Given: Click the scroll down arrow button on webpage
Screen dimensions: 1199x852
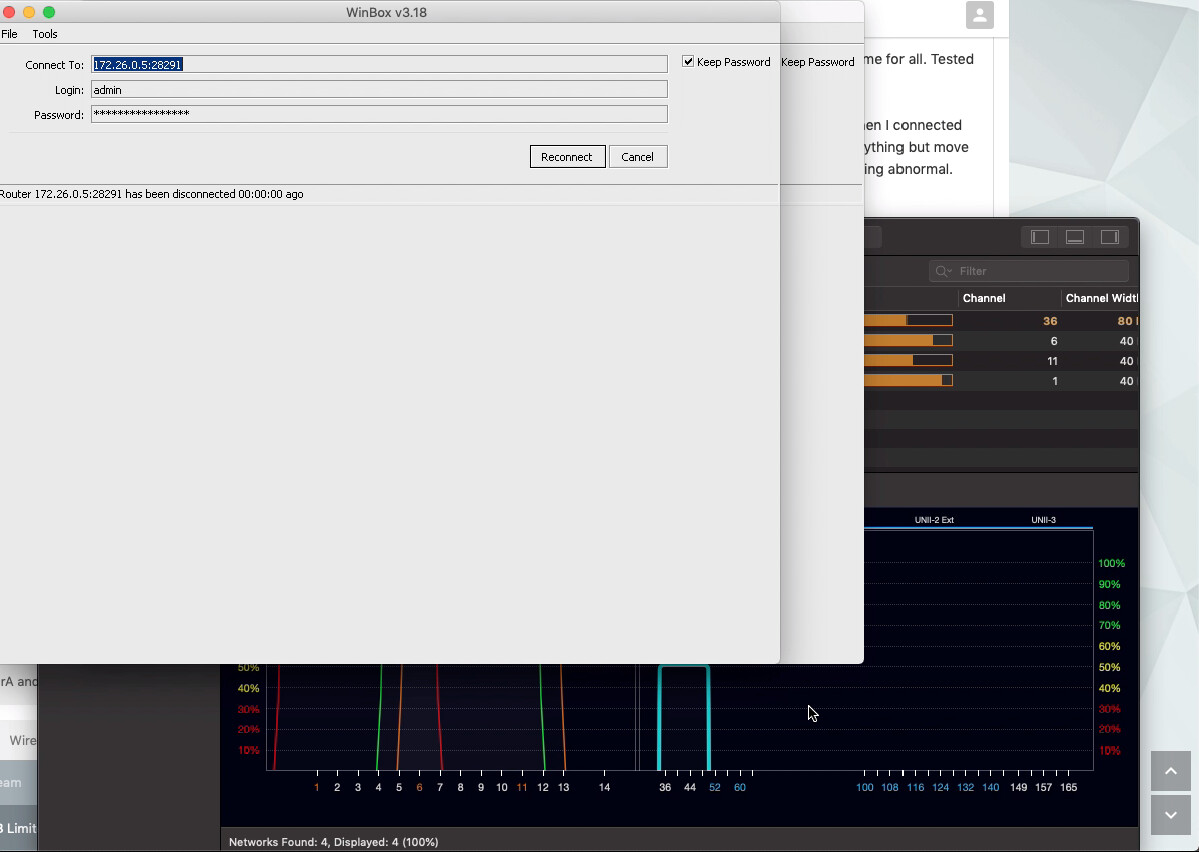Looking at the screenshot, I should tap(1171, 815).
